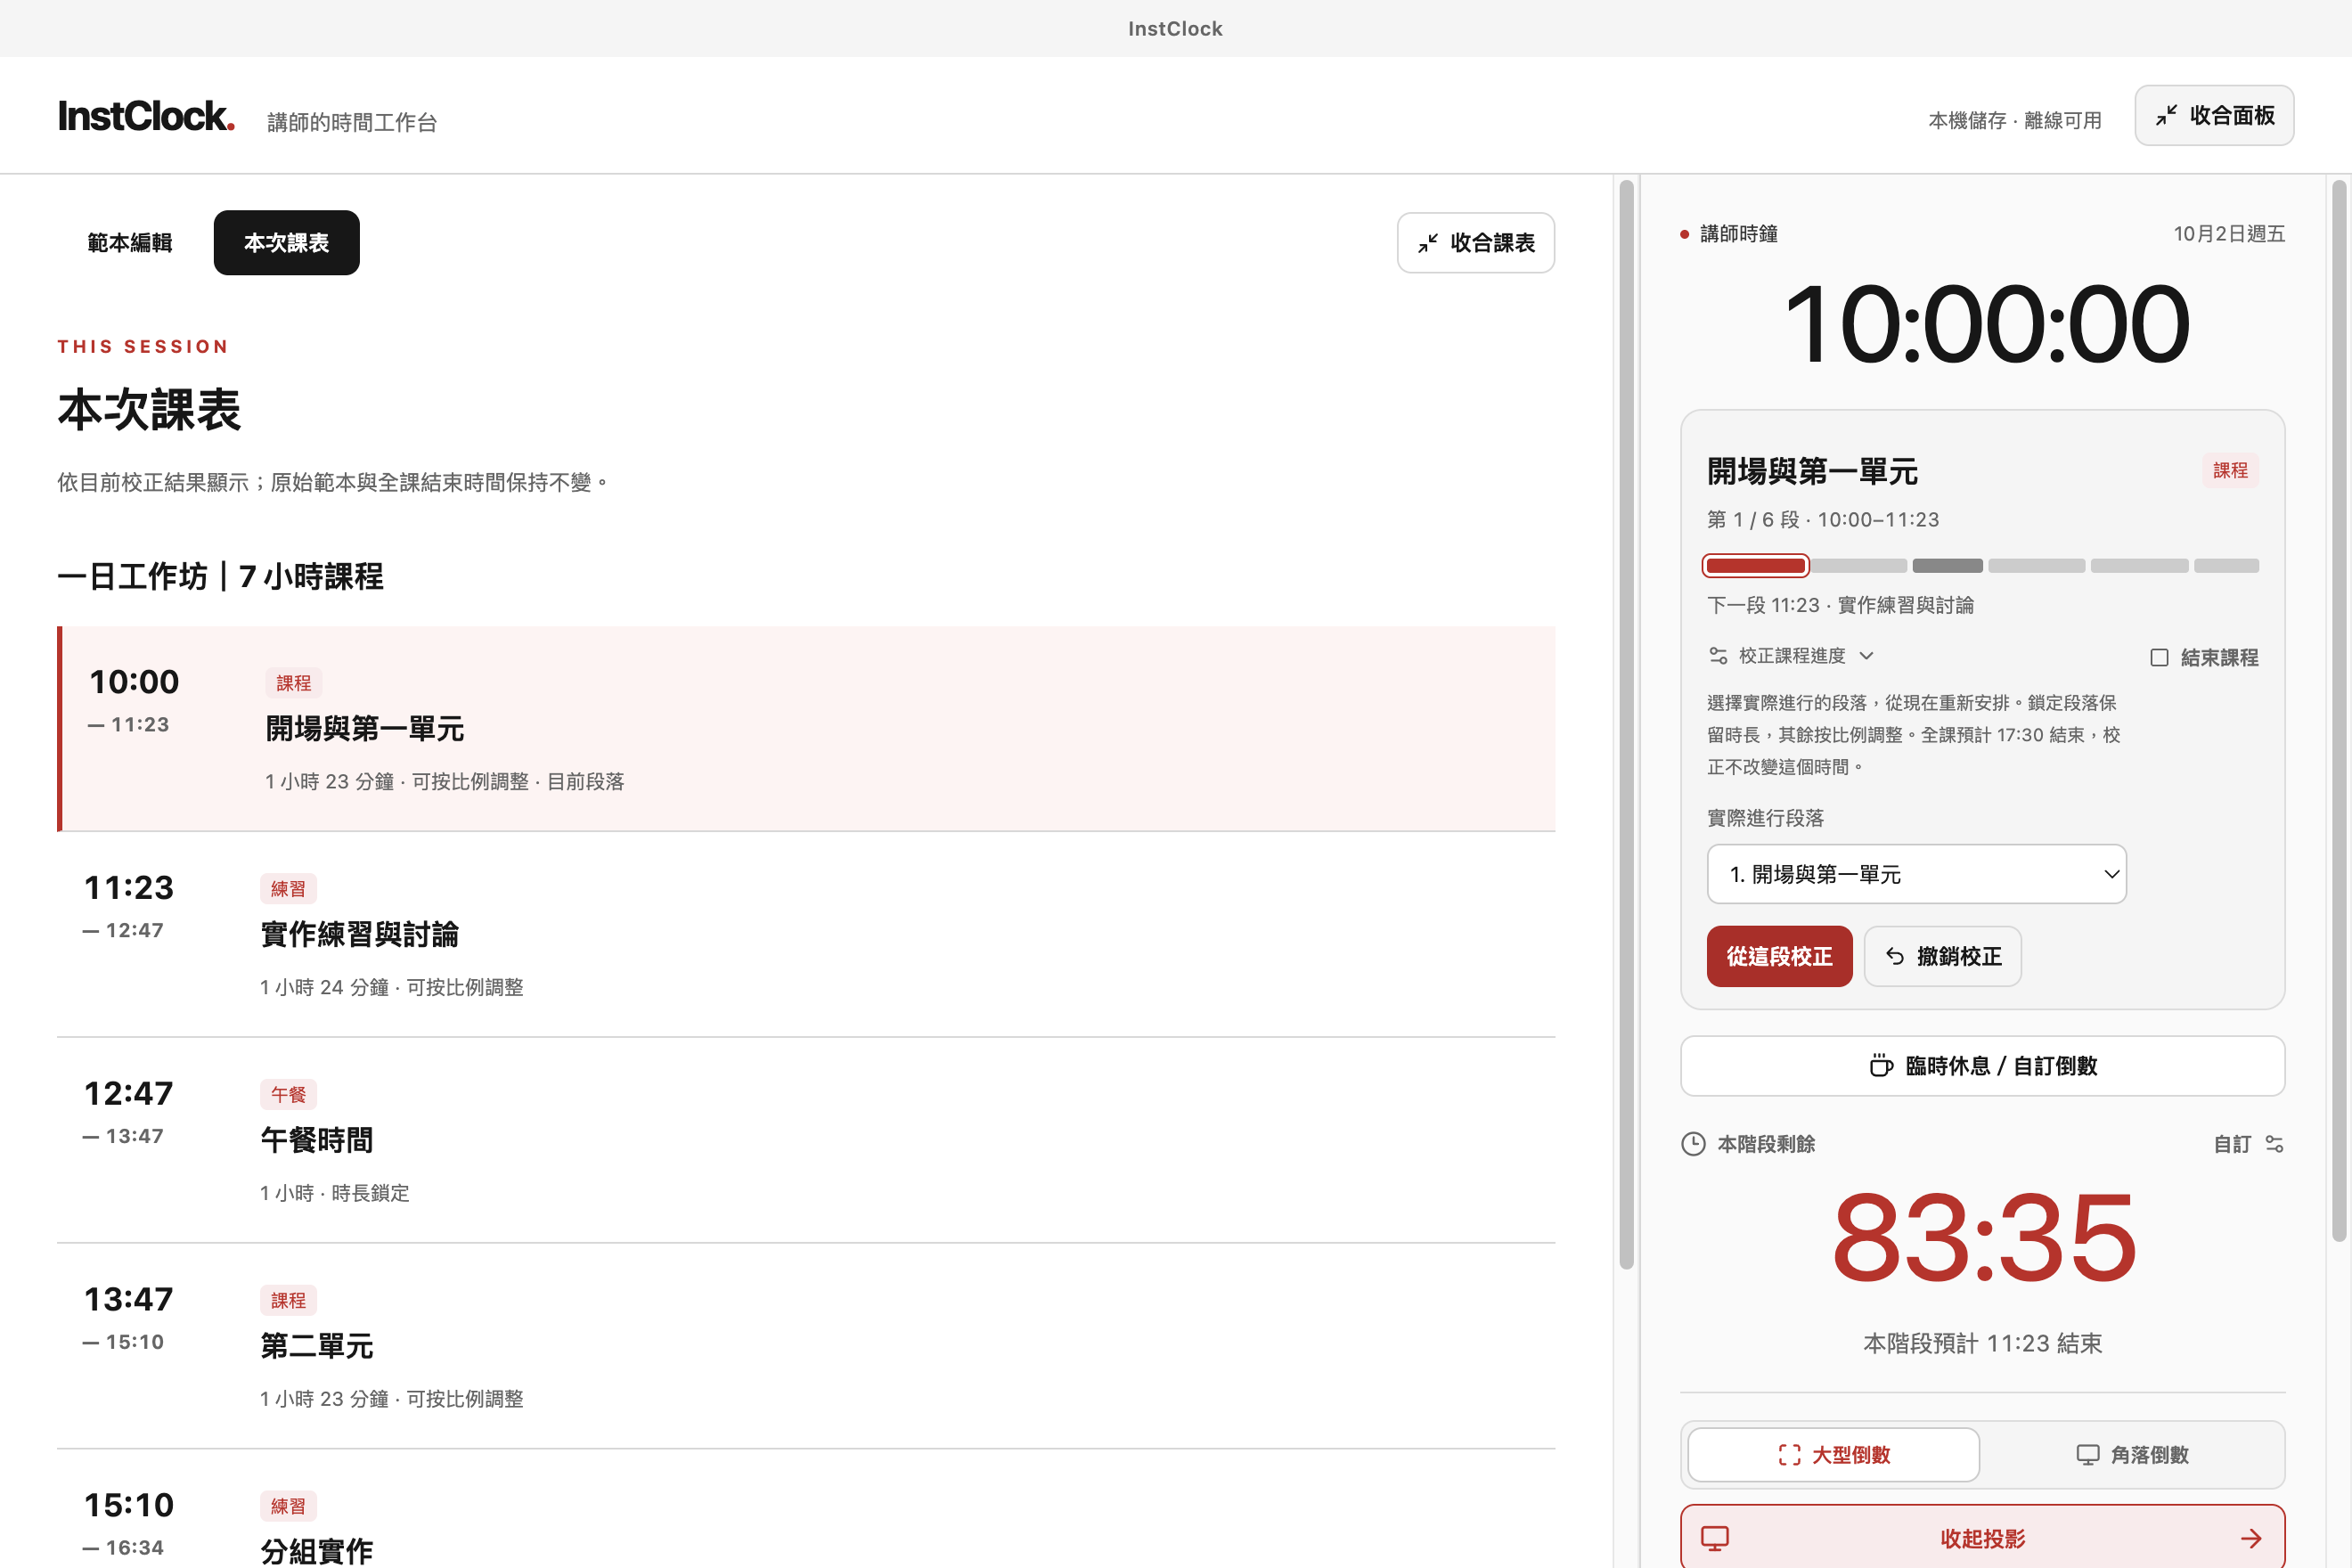The height and width of the screenshot is (1568, 2352).
Task: Click the 10:00:00 clock display
Action: [x=1986, y=324]
